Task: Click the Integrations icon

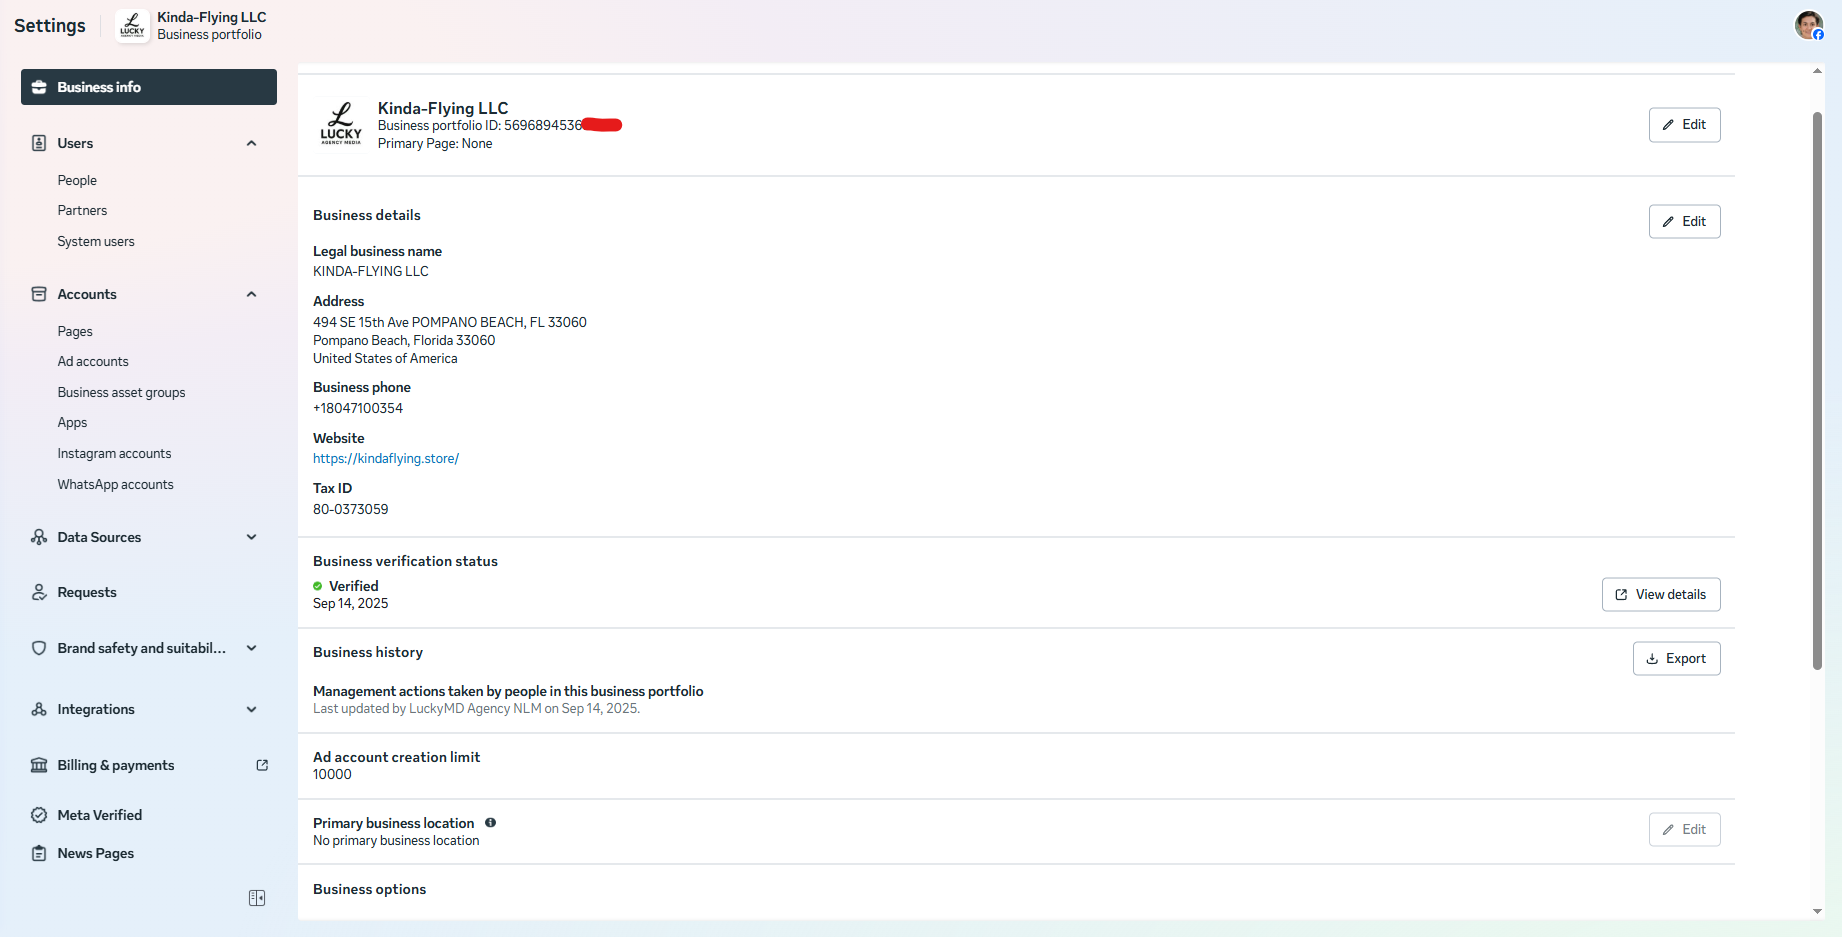Action: (x=39, y=709)
